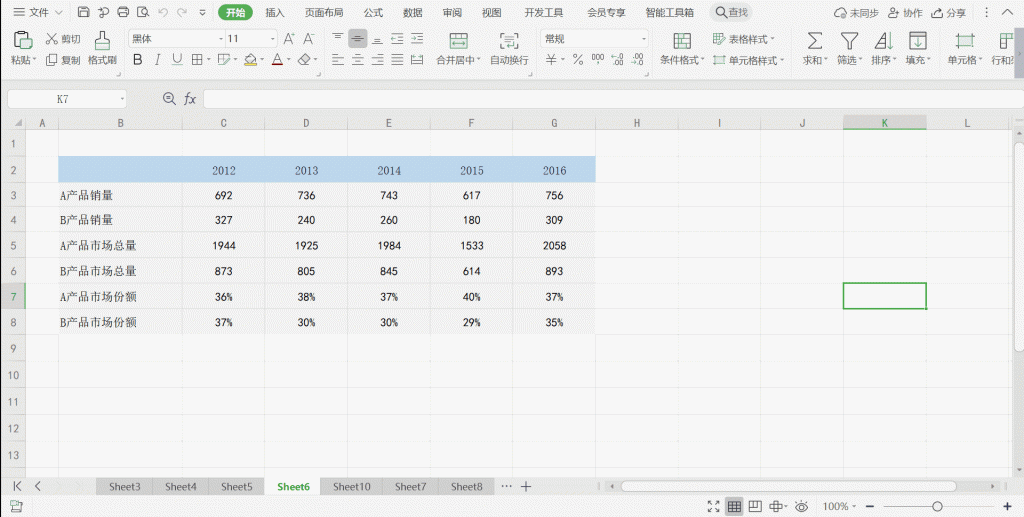The width and height of the screenshot is (1024, 517).
Task: Click in the formula bar input
Action: [613, 99]
